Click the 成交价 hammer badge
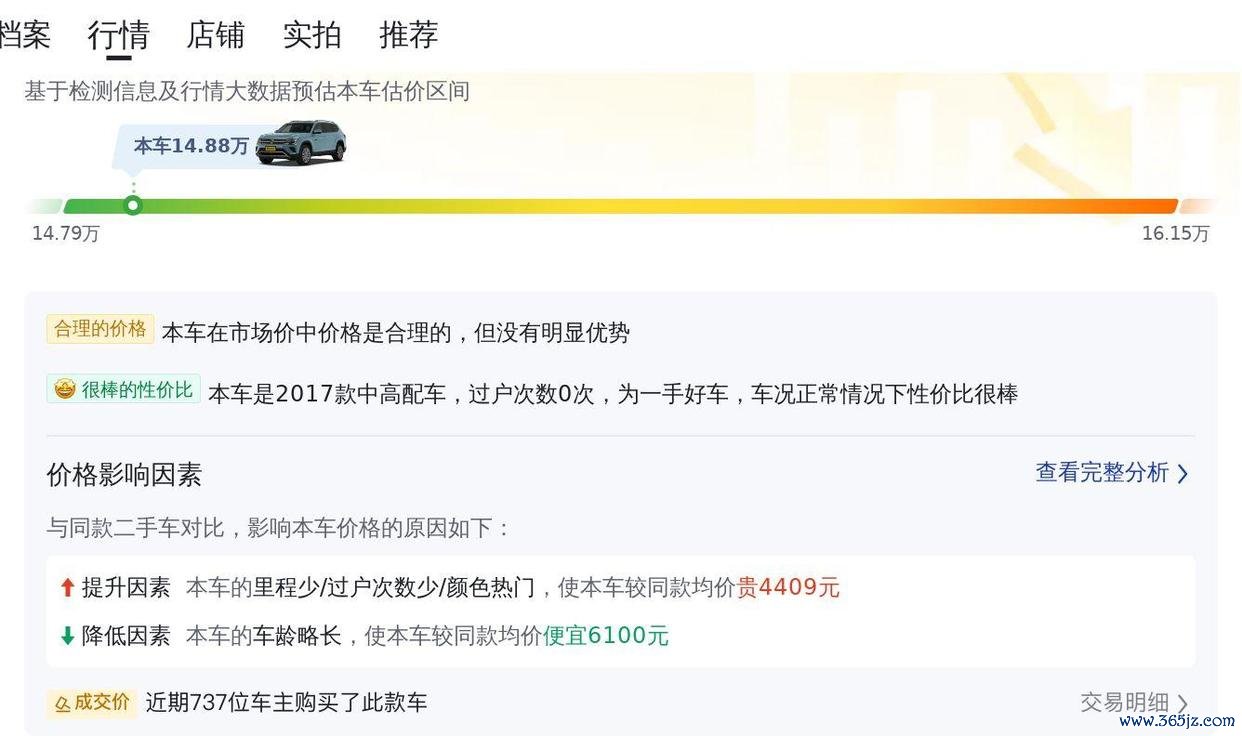Viewport: 1242px width, 736px height. 92,703
